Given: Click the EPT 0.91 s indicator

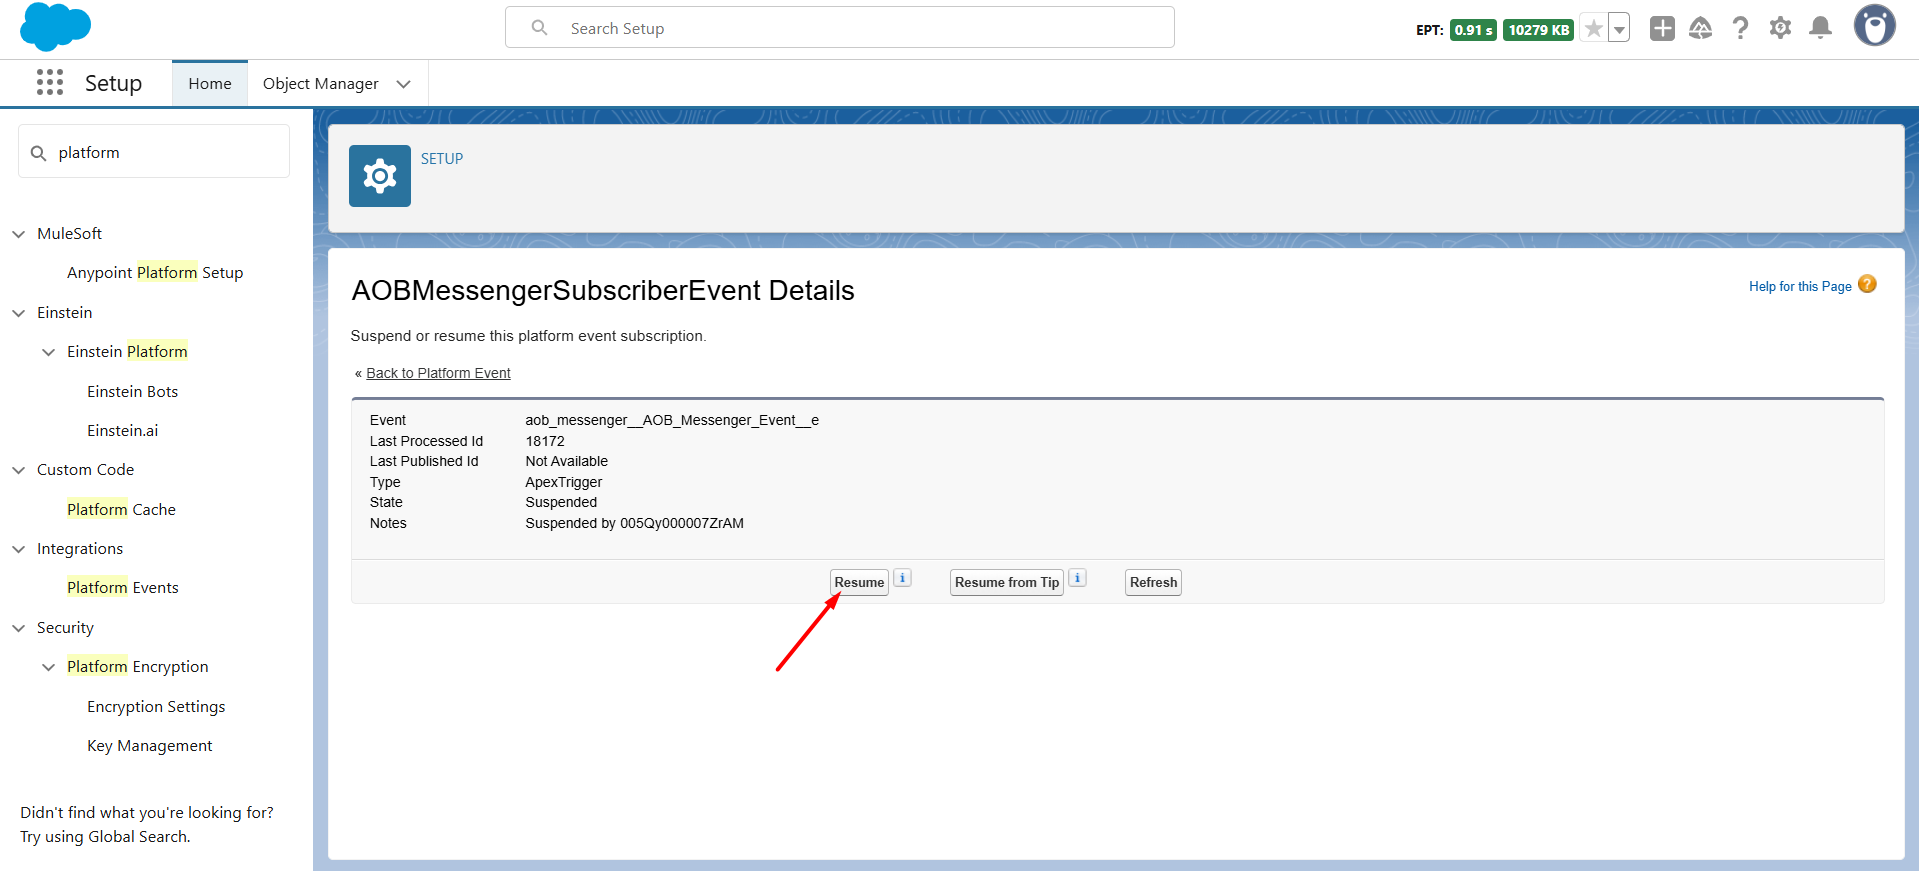Looking at the screenshot, I should click(1473, 30).
